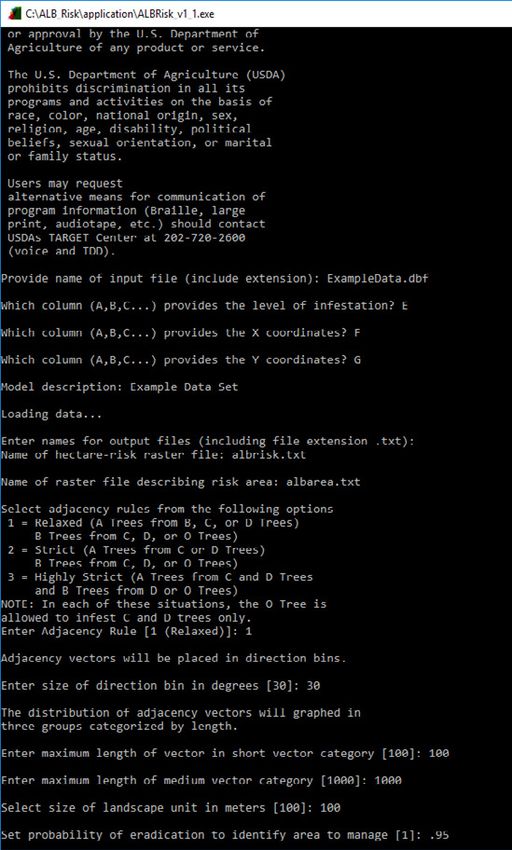Image resolution: width=512 pixels, height=850 pixels.
Task: Click the title bar path ALBRisk_v1_1.exe
Action: pyautogui.click(x=120, y=14)
